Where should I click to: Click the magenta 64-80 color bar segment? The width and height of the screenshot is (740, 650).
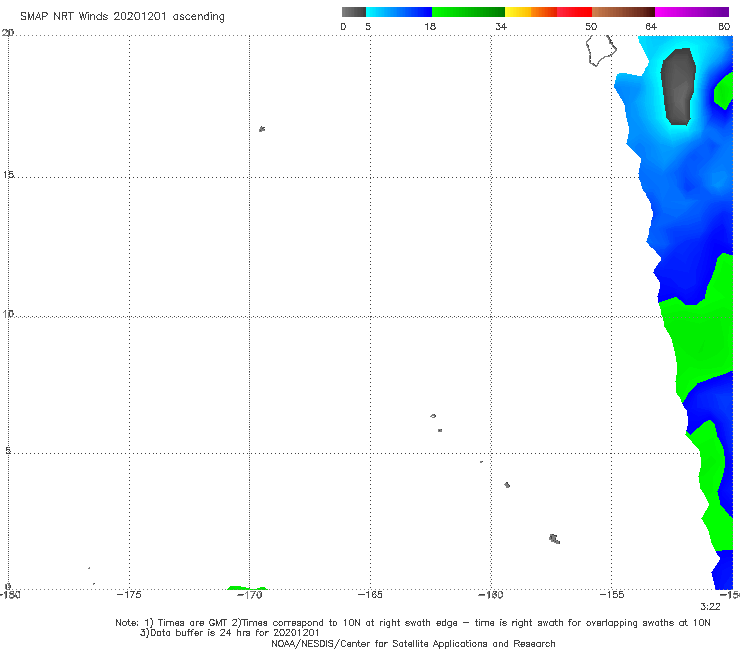pos(692,12)
